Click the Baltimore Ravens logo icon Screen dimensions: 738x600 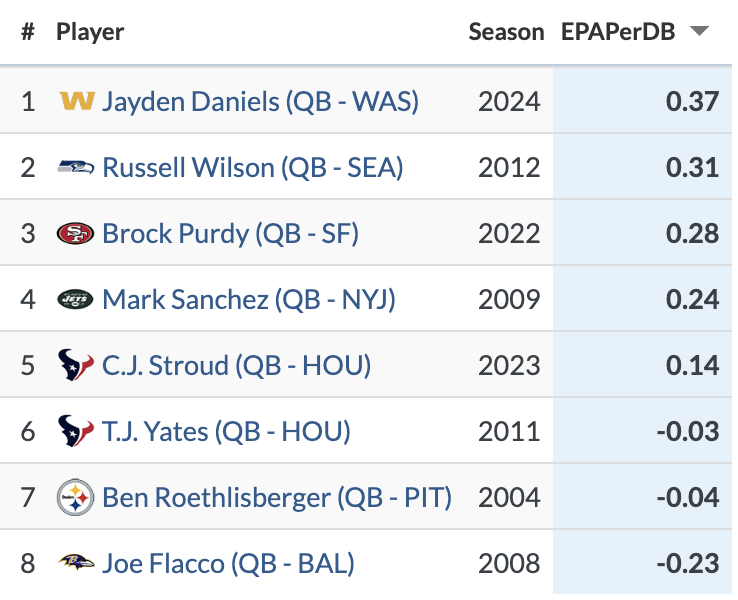point(77,563)
